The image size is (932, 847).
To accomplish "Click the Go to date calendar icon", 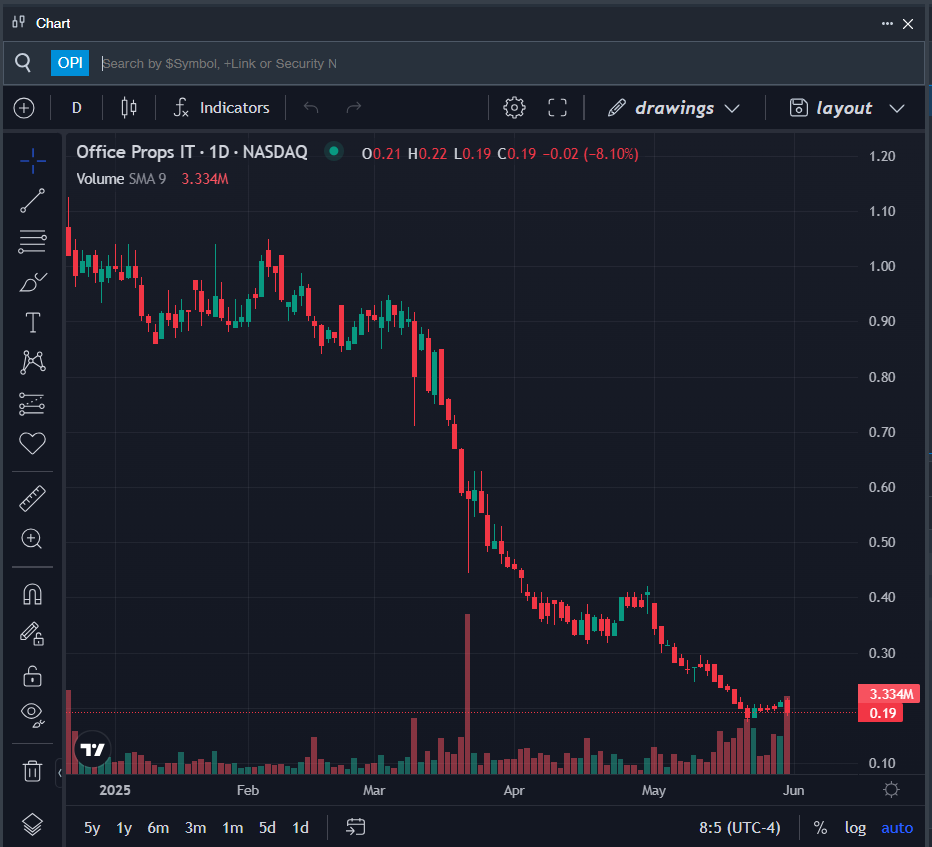I will click(355, 827).
